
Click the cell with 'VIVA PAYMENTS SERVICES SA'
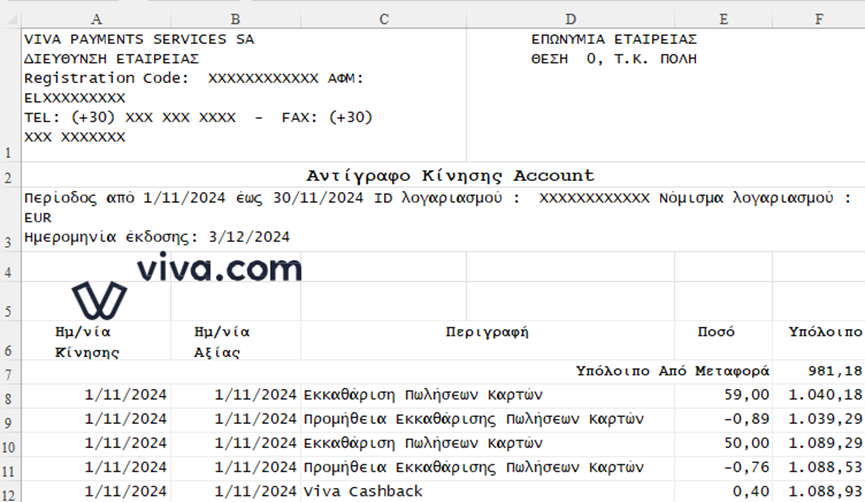click(x=244, y=95)
